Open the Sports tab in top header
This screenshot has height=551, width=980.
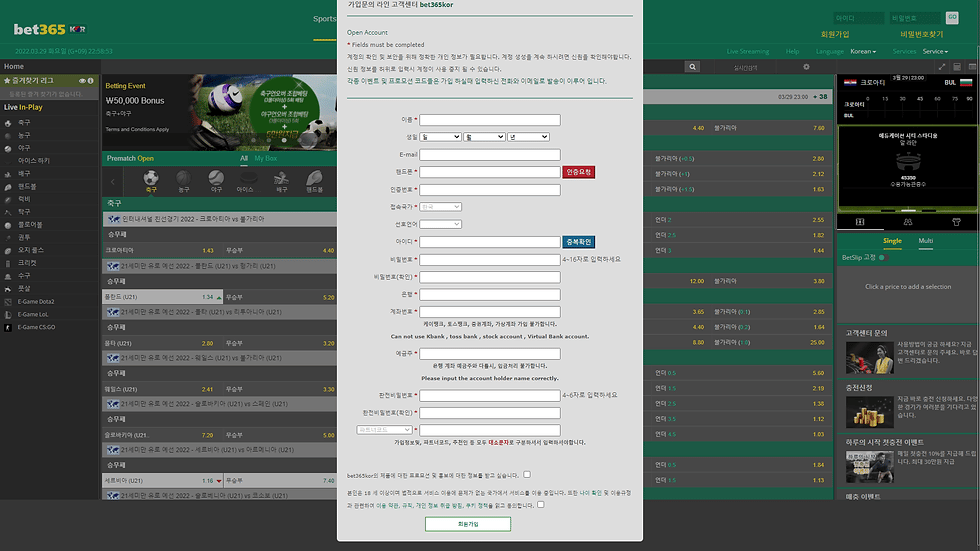pos(324,19)
